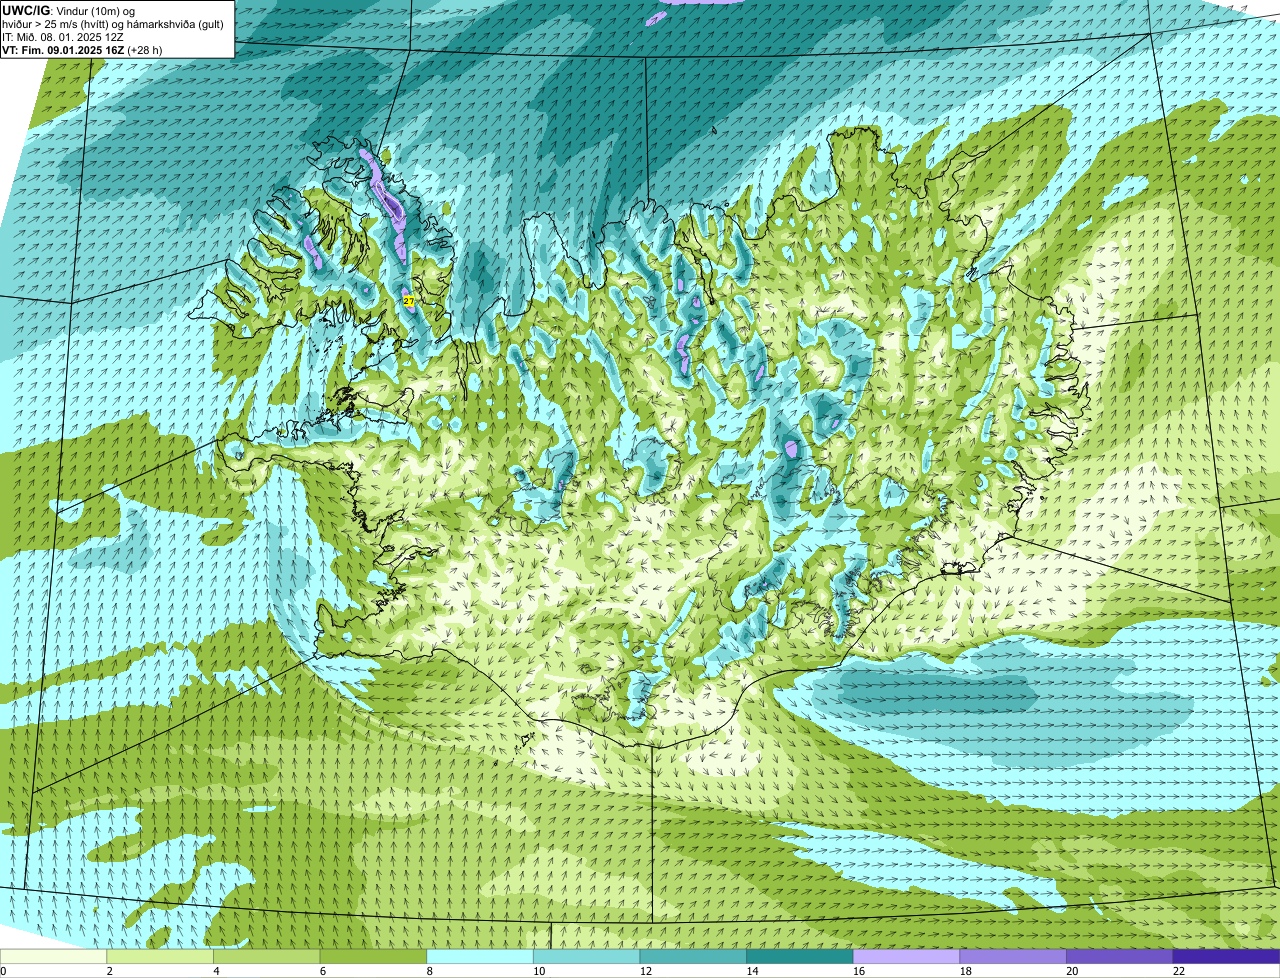The height and width of the screenshot is (978, 1280).
Task: Click the 'VT: Fim. 09.01.2025 16Z' line
Action: click(82, 50)
